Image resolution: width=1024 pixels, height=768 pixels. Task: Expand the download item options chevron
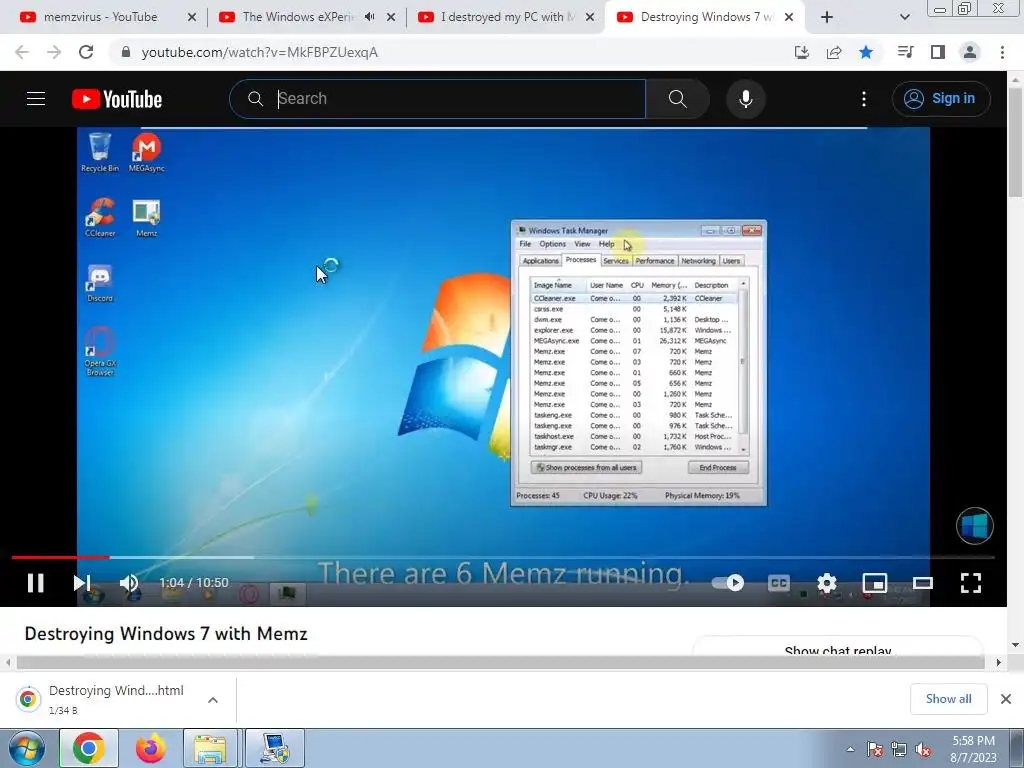(x=213, y=699)
